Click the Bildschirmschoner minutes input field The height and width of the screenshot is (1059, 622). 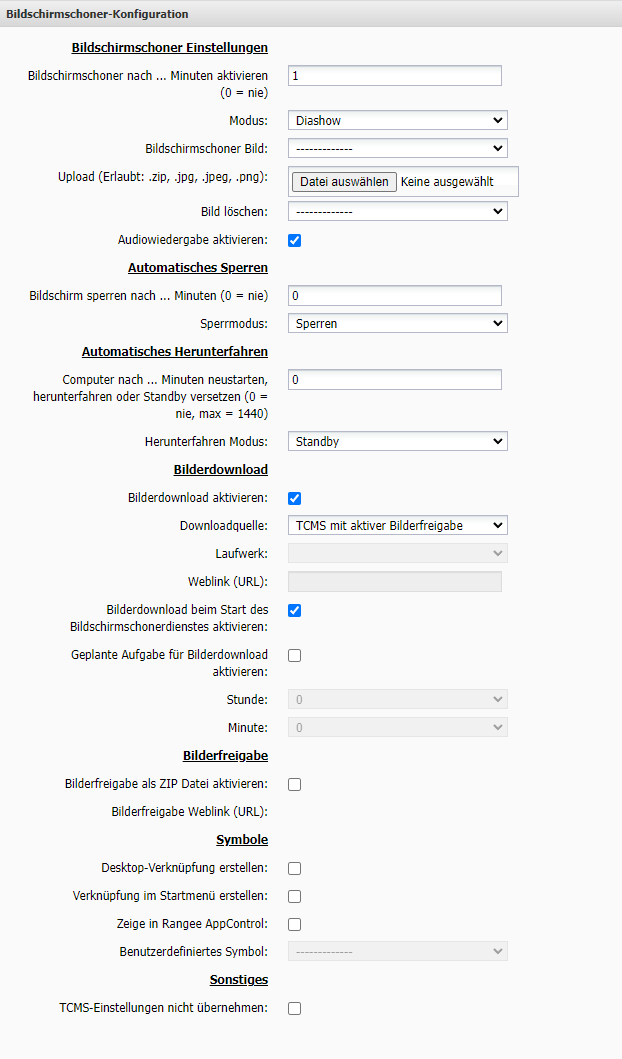394,76
